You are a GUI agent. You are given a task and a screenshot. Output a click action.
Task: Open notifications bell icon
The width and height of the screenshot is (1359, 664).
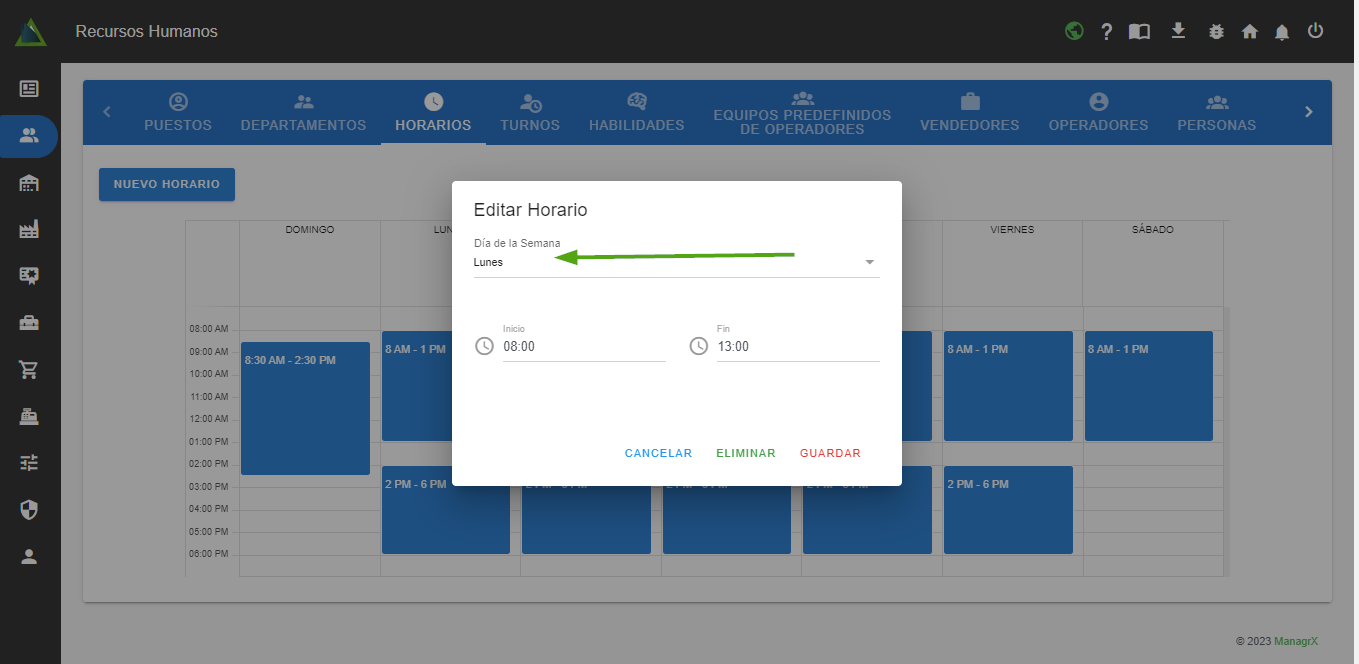coord(1282,32)
